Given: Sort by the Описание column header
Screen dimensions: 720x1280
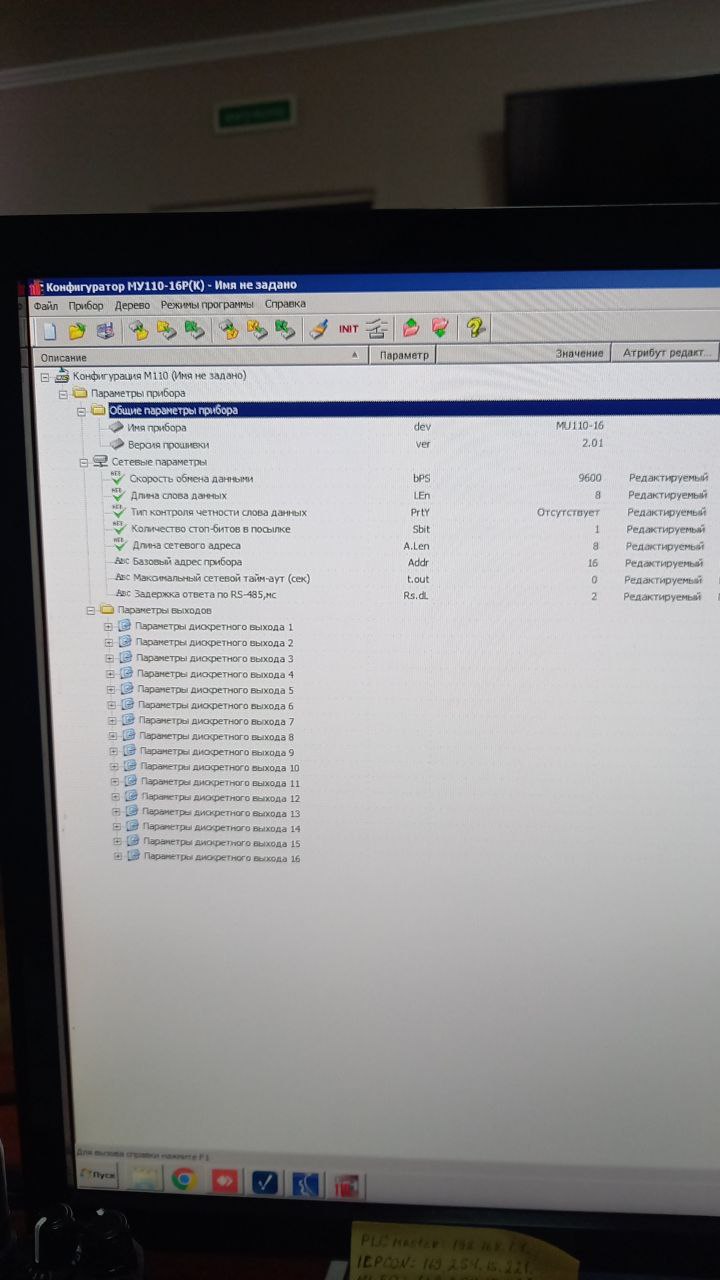Looking at the screenshot, I should [200, 356].
